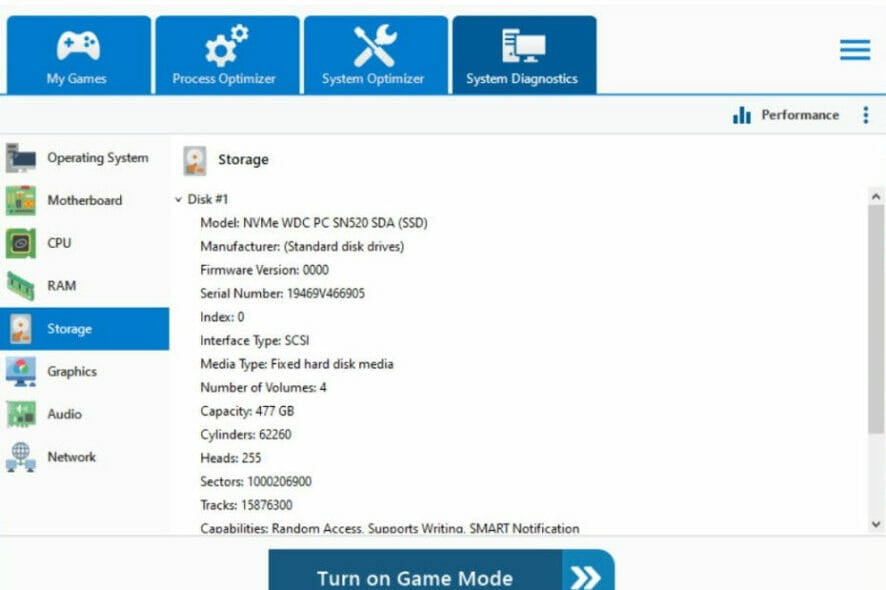886x590 pixels.
Task: Open the My Games tab
Action: pyautogui.click(x=79, y=55)
